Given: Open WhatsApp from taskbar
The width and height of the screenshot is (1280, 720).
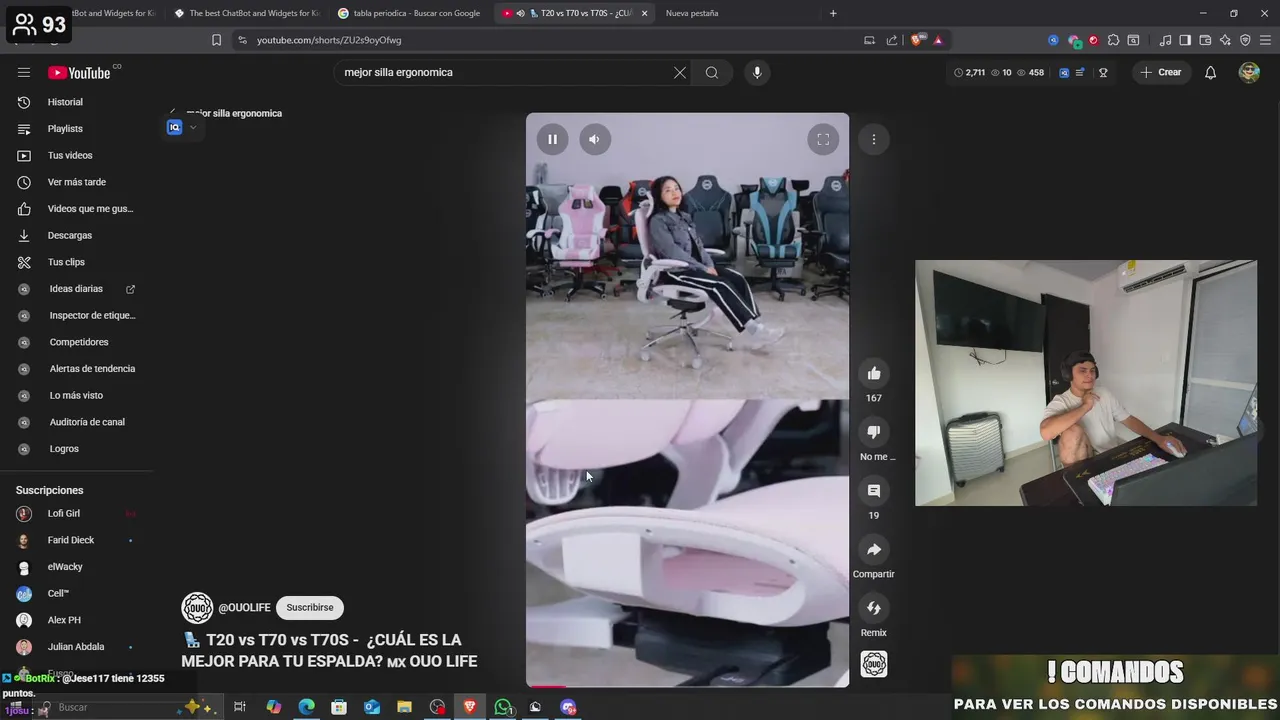Looking at the screenshot, I should pos(503,707).
